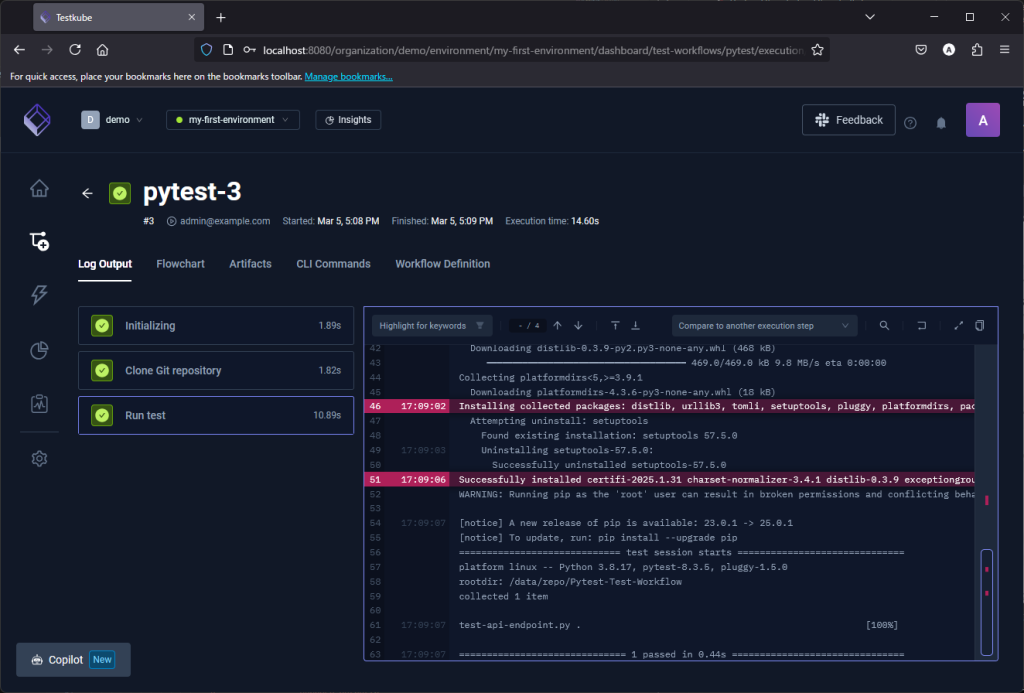Open Compare to another execution step dropdown
The height and width of the screenshot is (693, 1024).
pos(765,325)
